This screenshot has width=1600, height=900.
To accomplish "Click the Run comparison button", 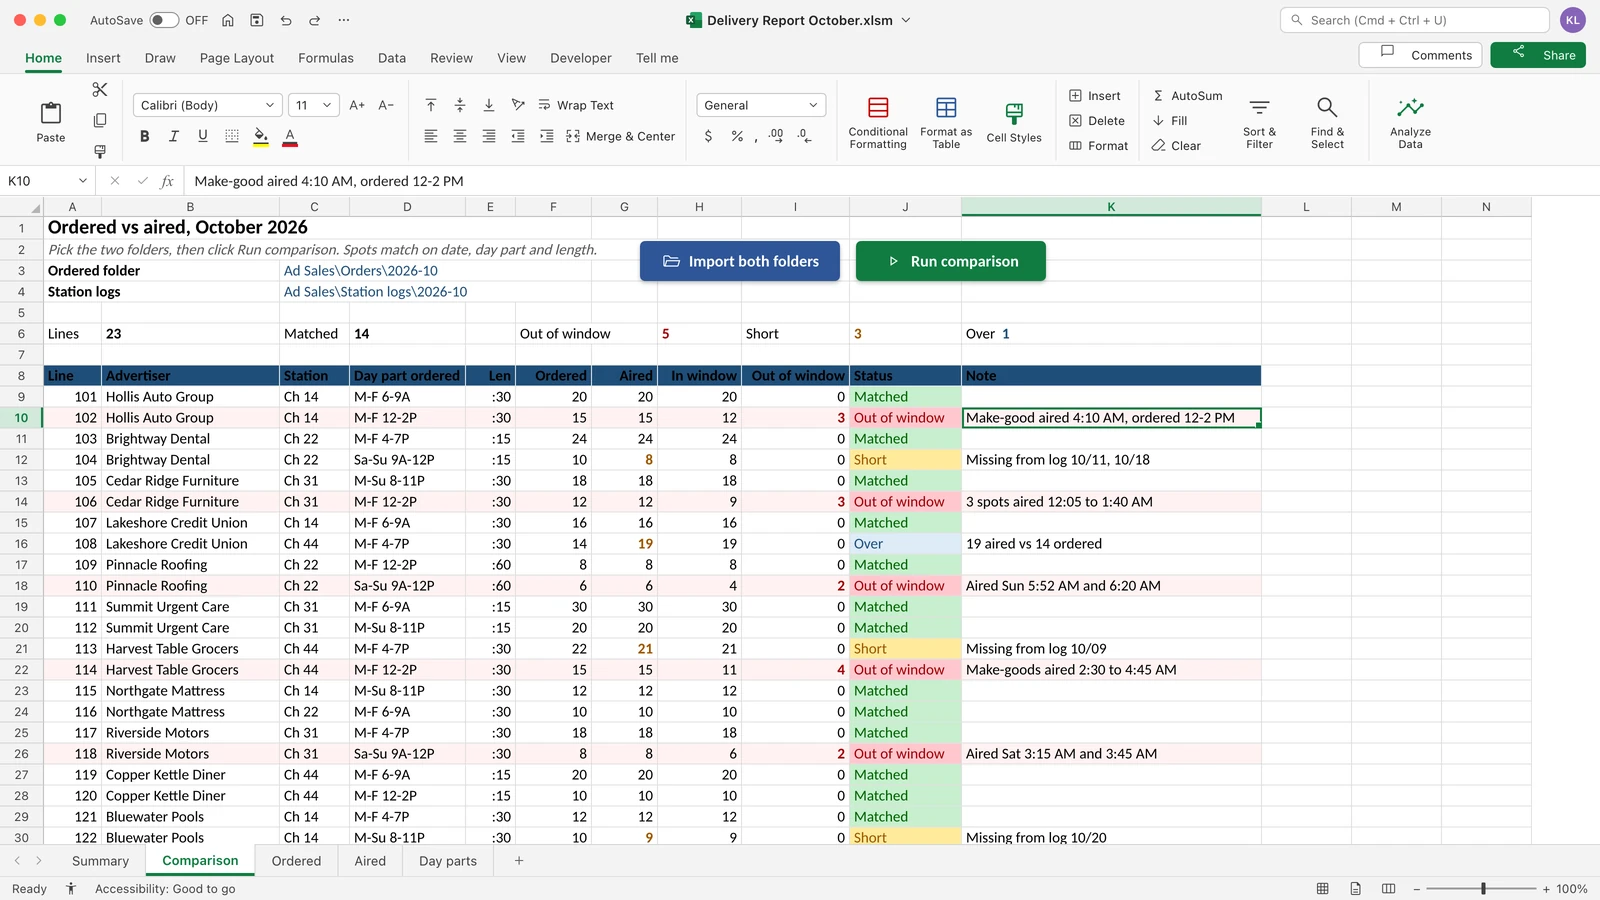I will pos(951,261).
